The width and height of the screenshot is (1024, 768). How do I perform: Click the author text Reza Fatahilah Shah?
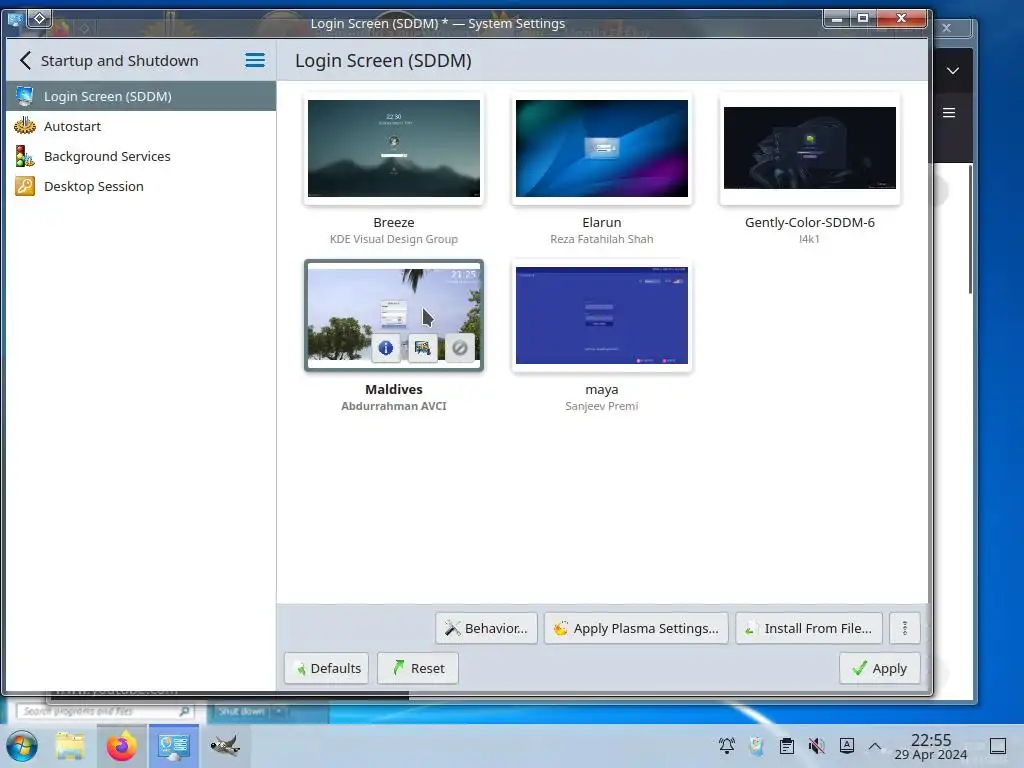[x=601, y=239]
